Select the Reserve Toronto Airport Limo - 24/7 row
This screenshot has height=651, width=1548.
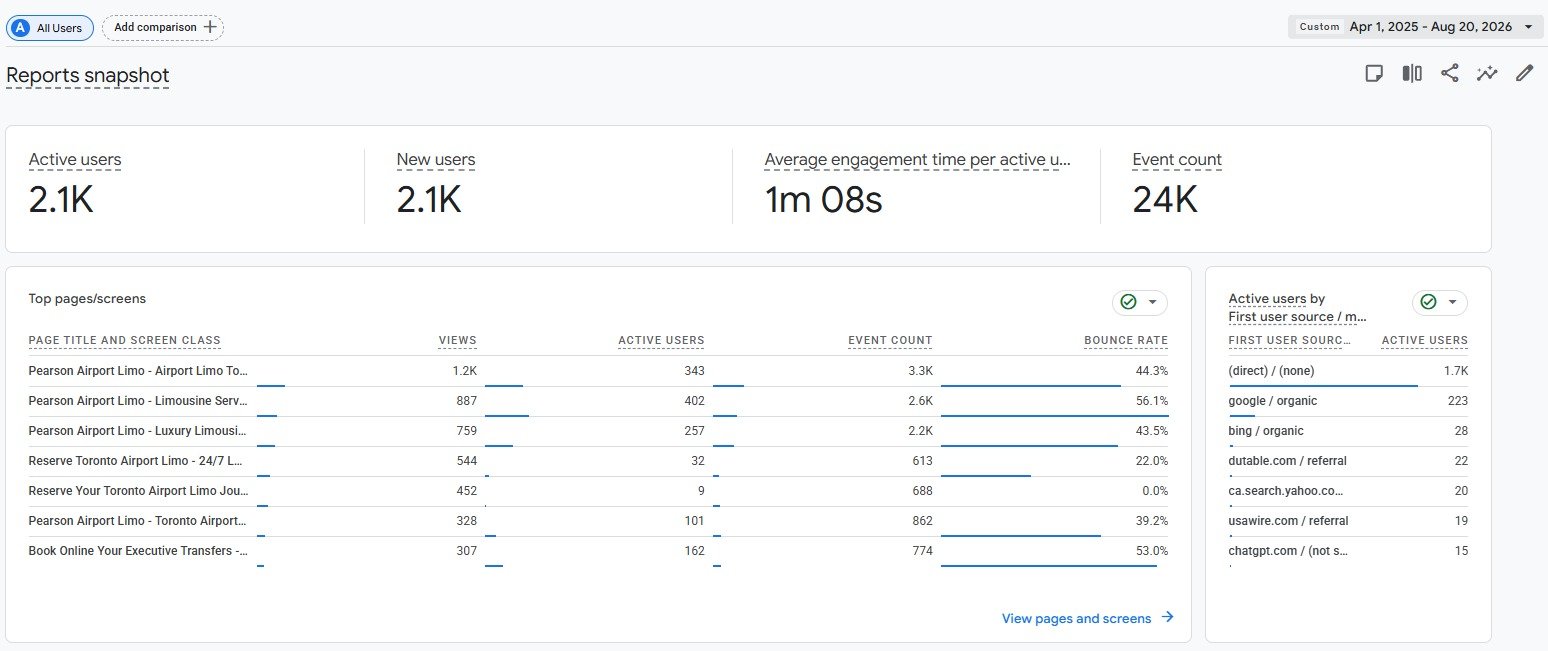[598, 461]
